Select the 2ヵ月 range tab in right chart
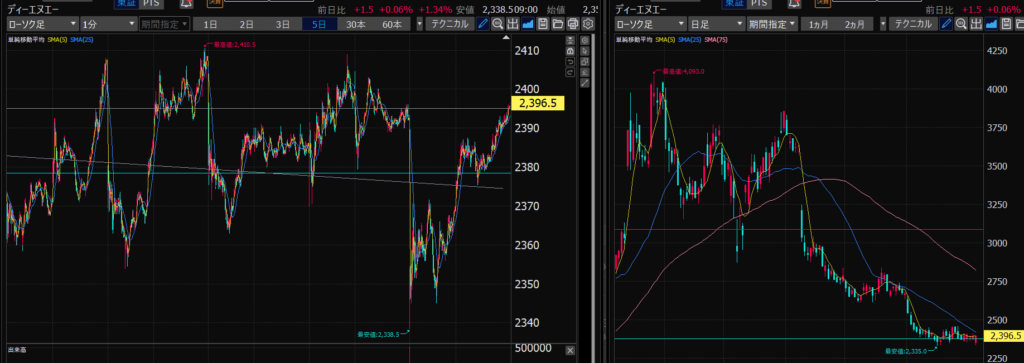The image size is (1024, 363). [x=856, y=24]
